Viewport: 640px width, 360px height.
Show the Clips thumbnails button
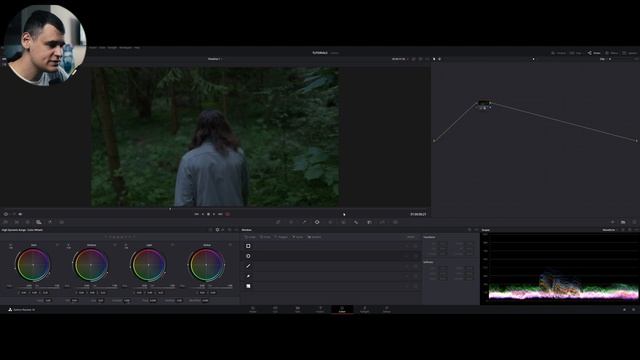pos(577,53)
